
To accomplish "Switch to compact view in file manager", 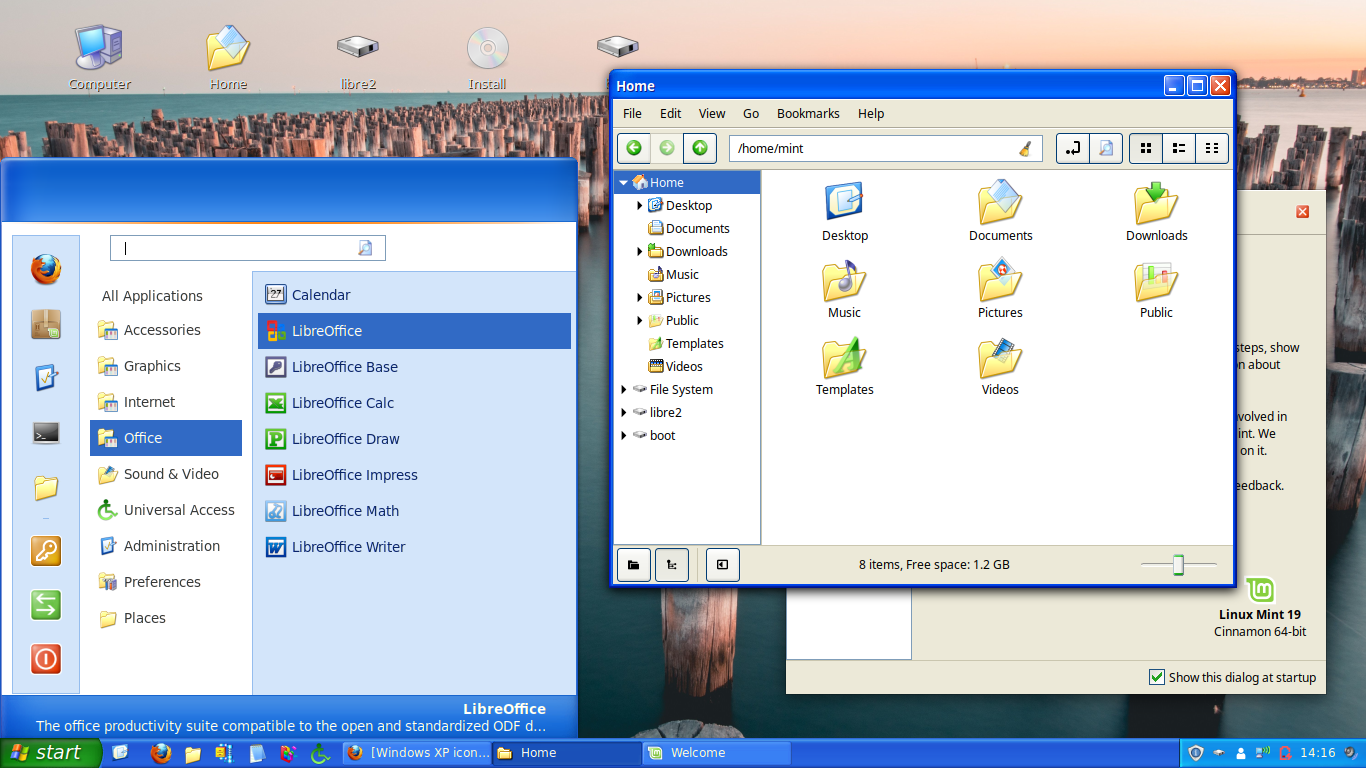I will tap(1212, 148).
